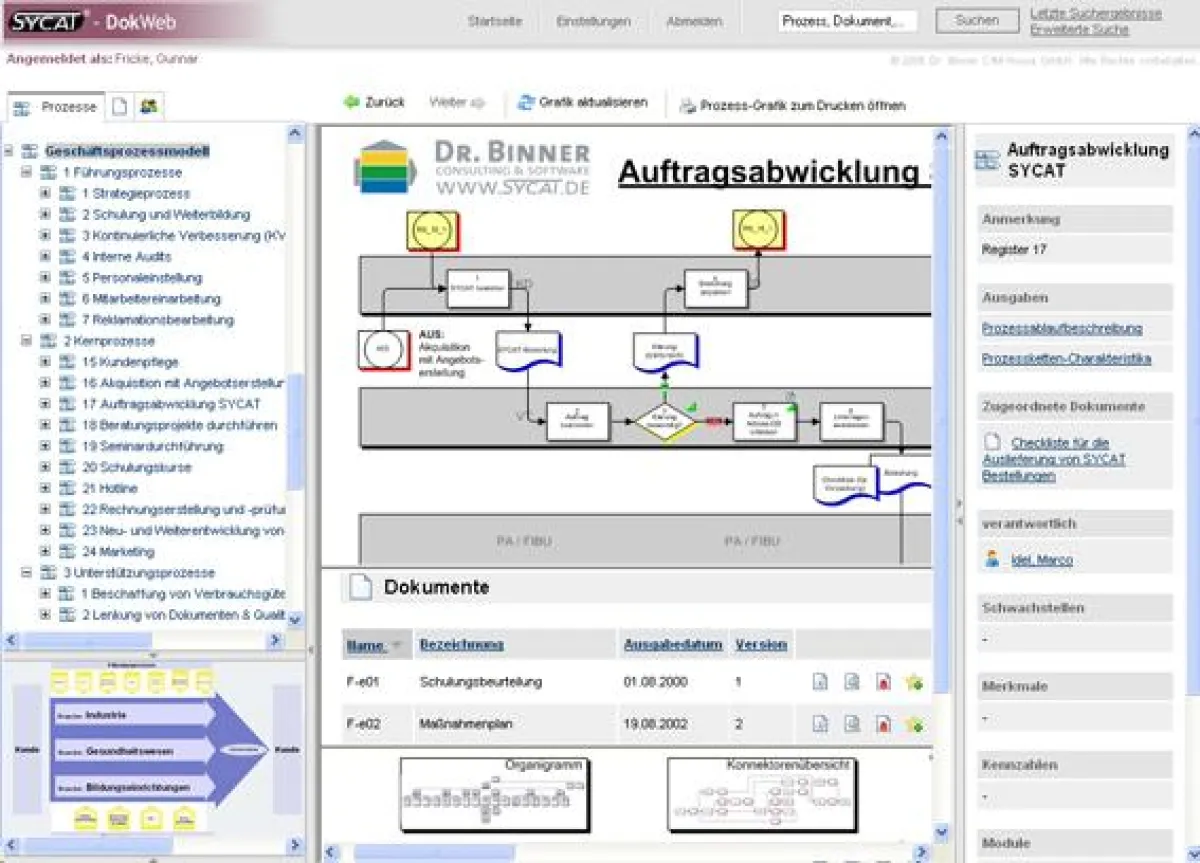Open the documents tab icon beside Prozesse
The width and height of the screenshot is (1200, 863).
(x=119, y=106)
